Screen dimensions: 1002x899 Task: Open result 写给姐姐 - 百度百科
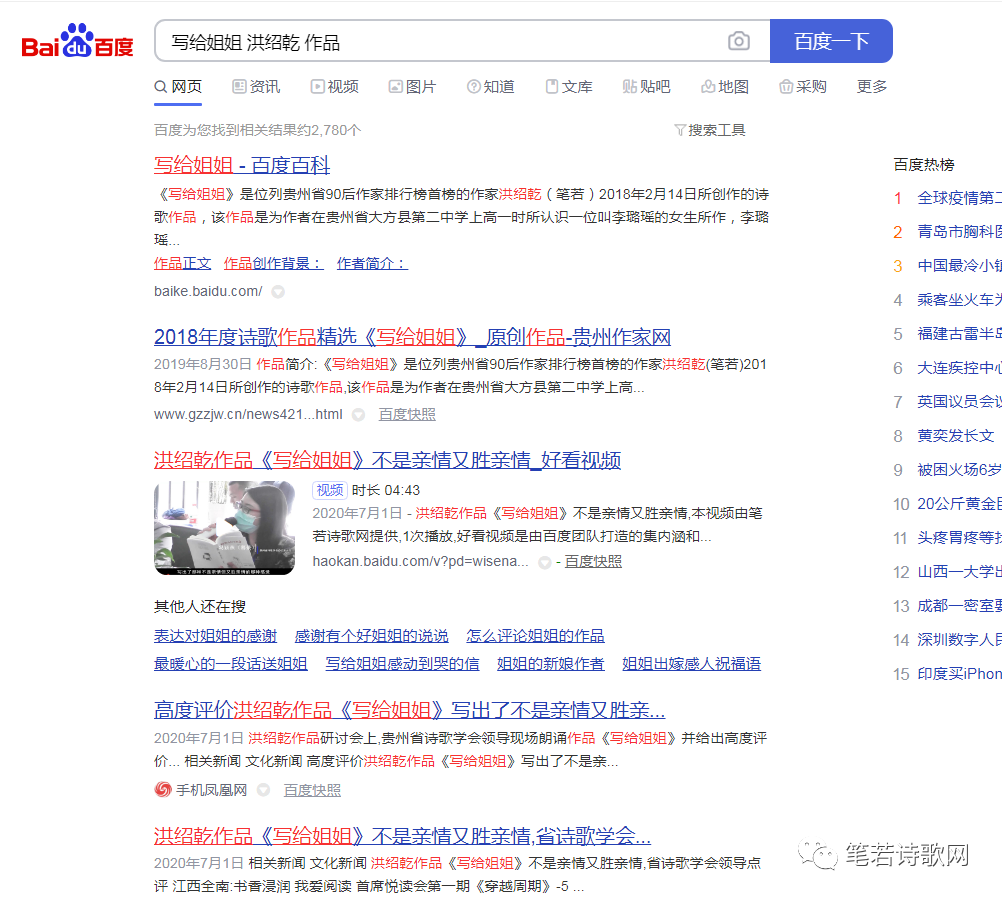242,165
